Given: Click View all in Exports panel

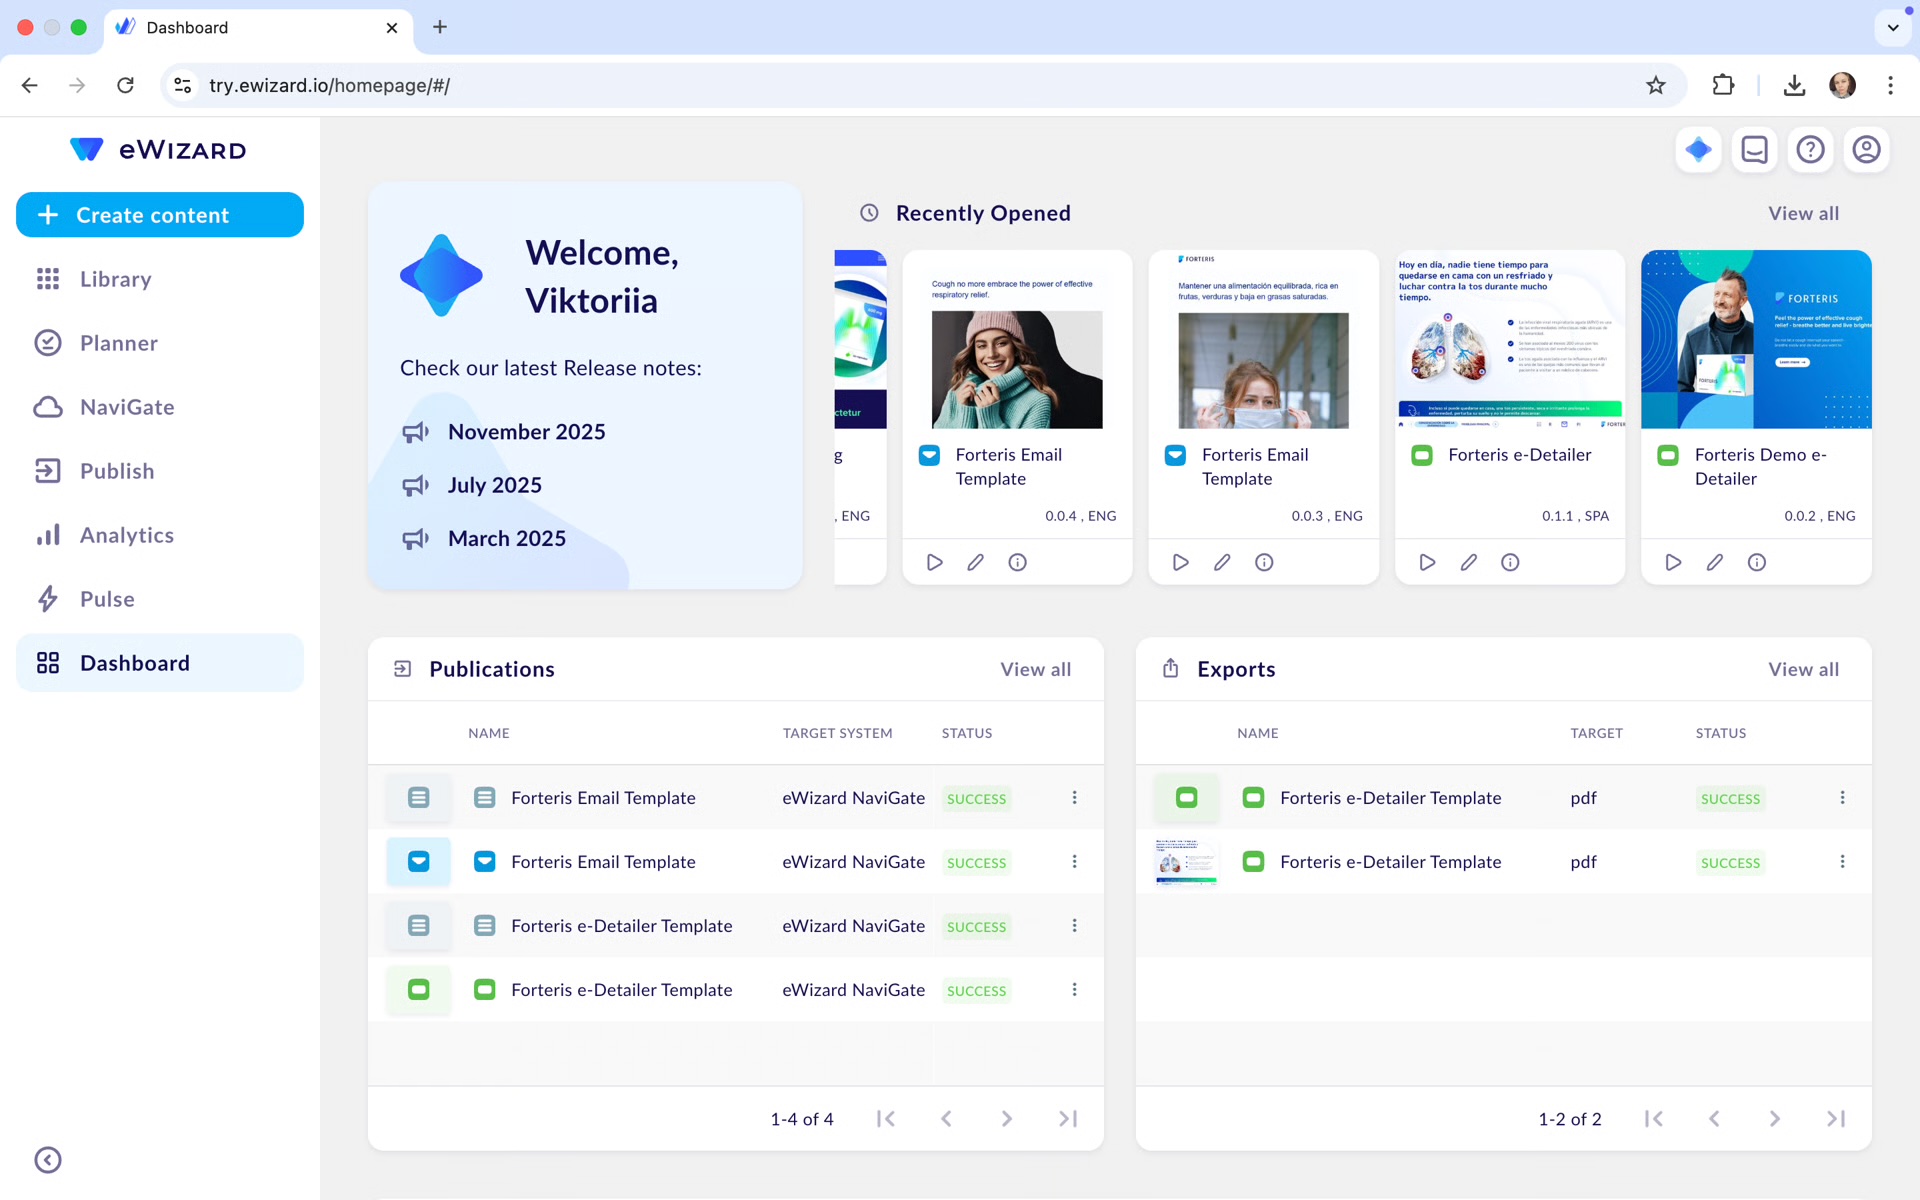Looking at the screenshot, I should [1803, 669].
